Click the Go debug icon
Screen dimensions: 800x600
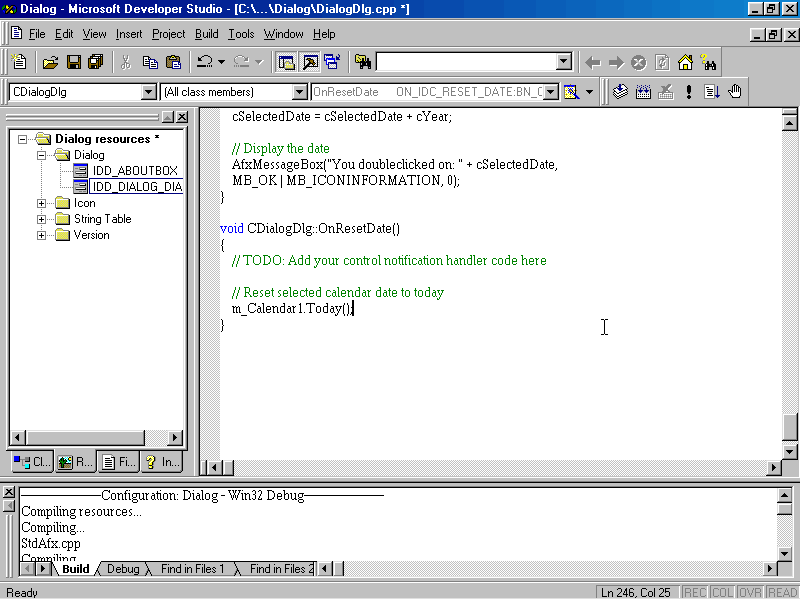pyautogui.click(x=712, y=92)
